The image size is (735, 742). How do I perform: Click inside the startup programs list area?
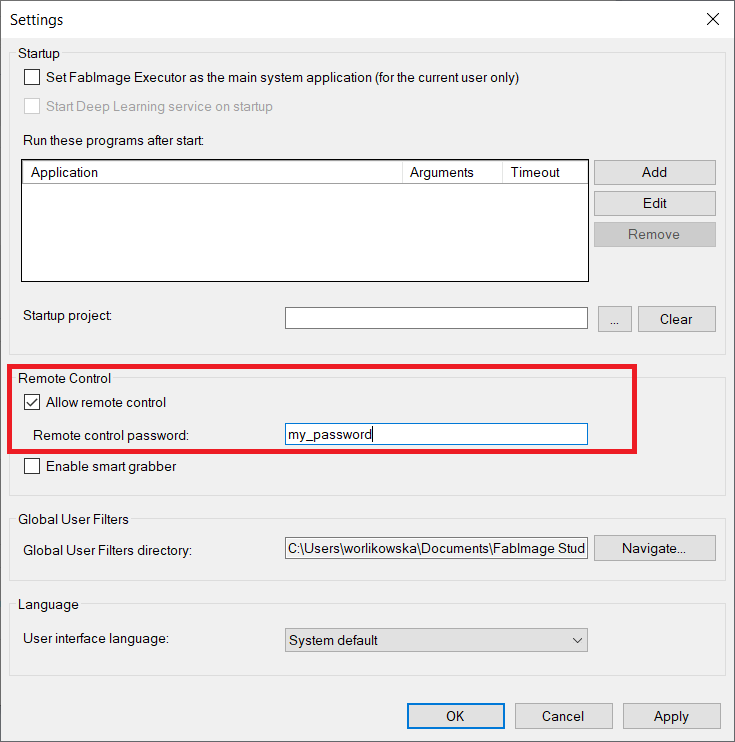304,231
